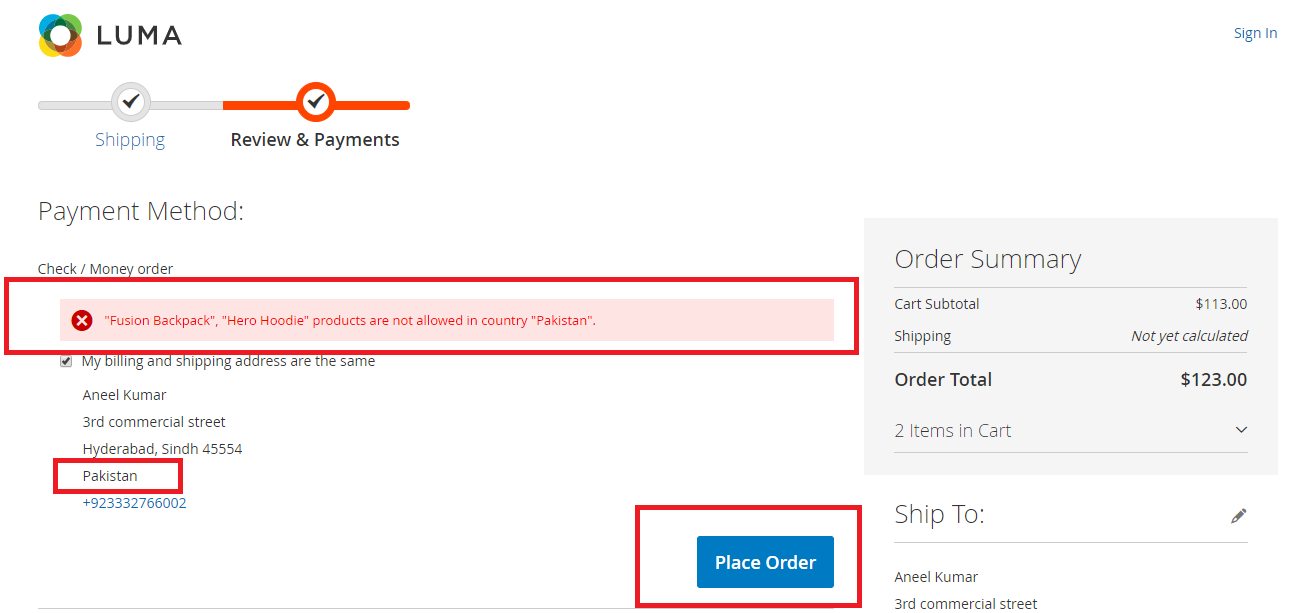Expand the "2 Items in Cart" section

coord(953,431)
